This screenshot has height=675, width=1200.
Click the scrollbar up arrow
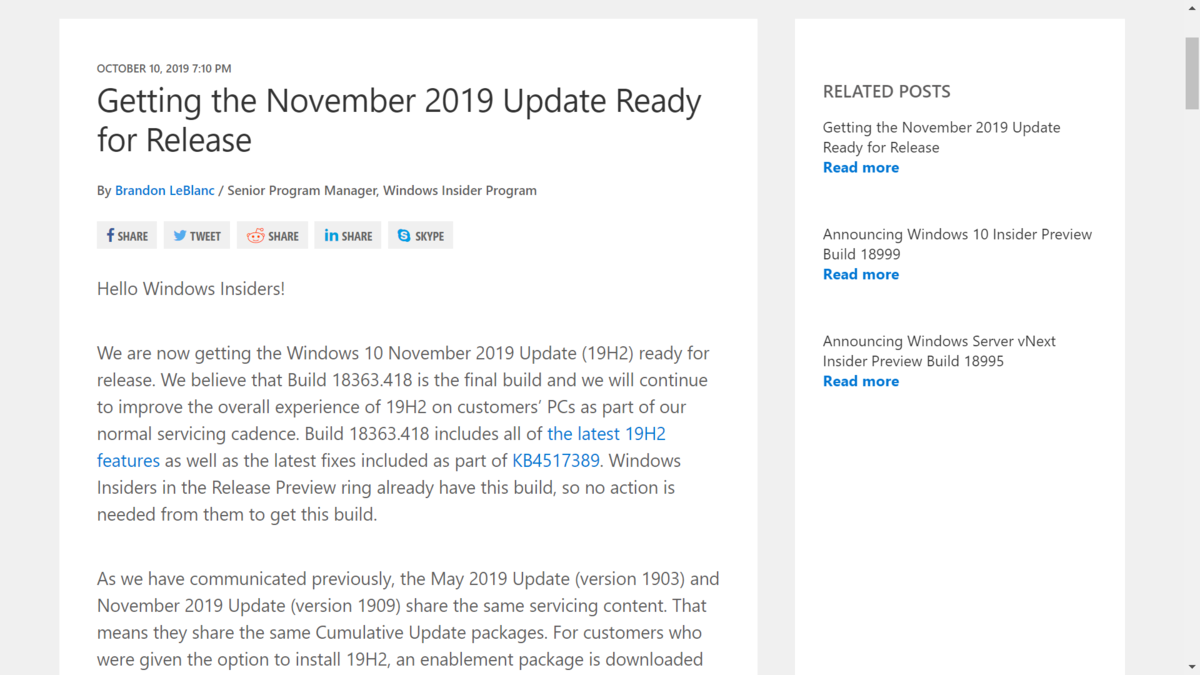1192,8
